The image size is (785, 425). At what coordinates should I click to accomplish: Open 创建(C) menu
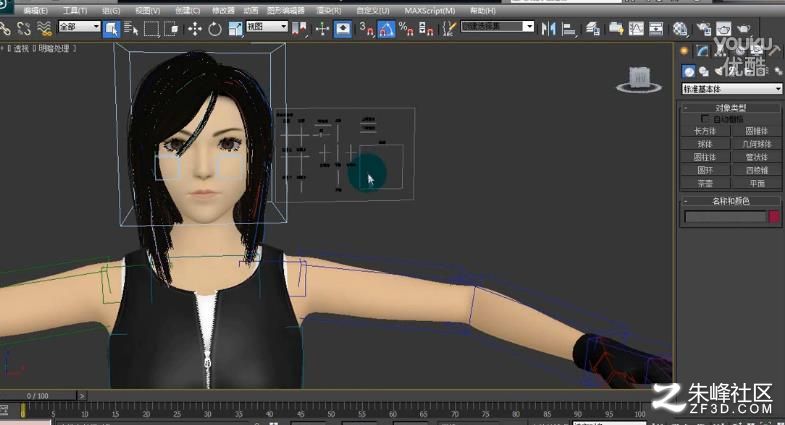(187, 10)
